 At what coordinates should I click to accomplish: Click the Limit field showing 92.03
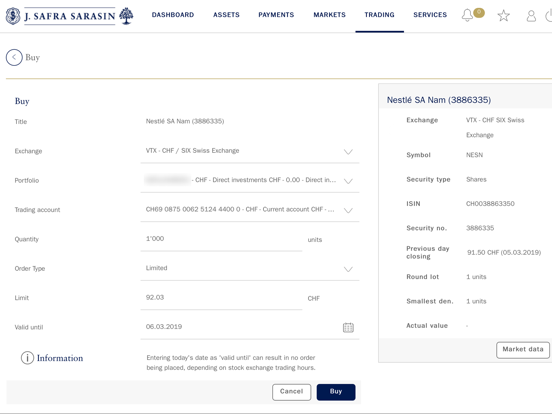point(221,298)
